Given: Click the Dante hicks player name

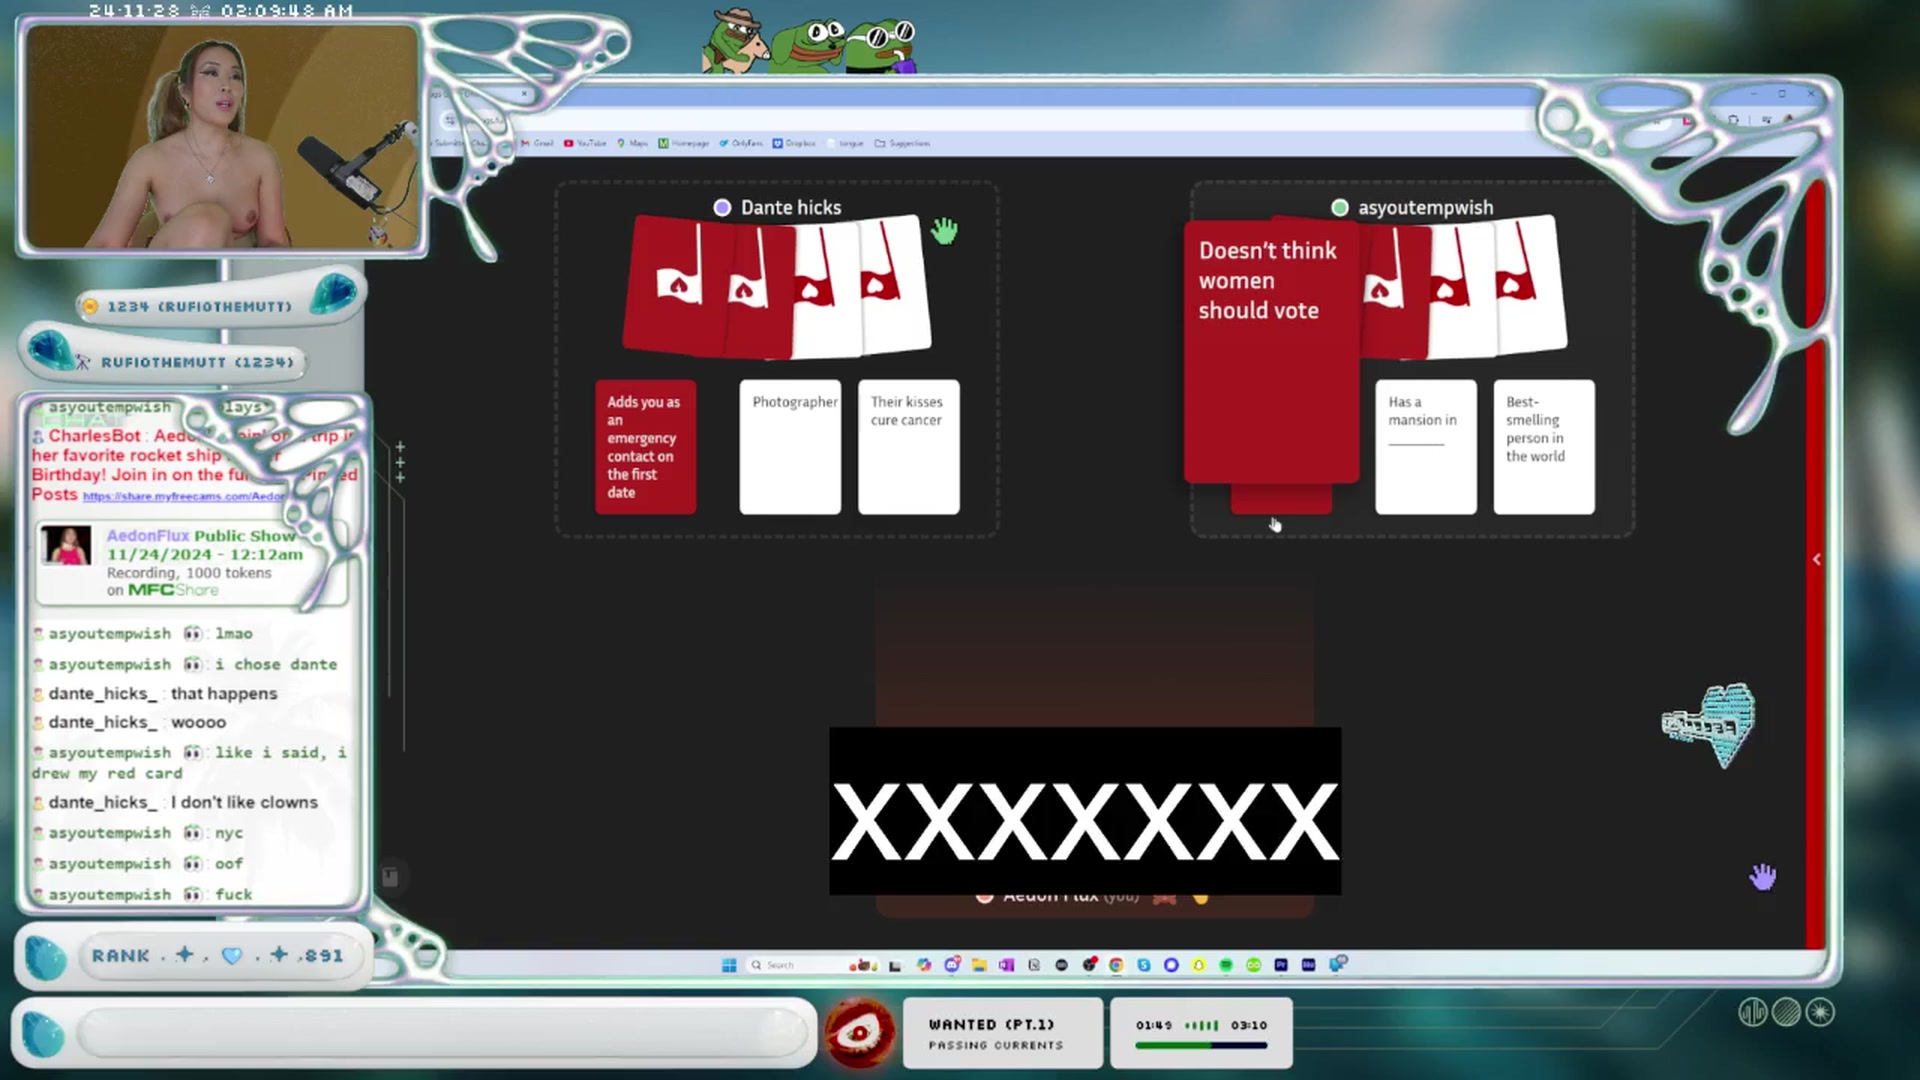Looking at the screenshot, I should pos(791,207).
